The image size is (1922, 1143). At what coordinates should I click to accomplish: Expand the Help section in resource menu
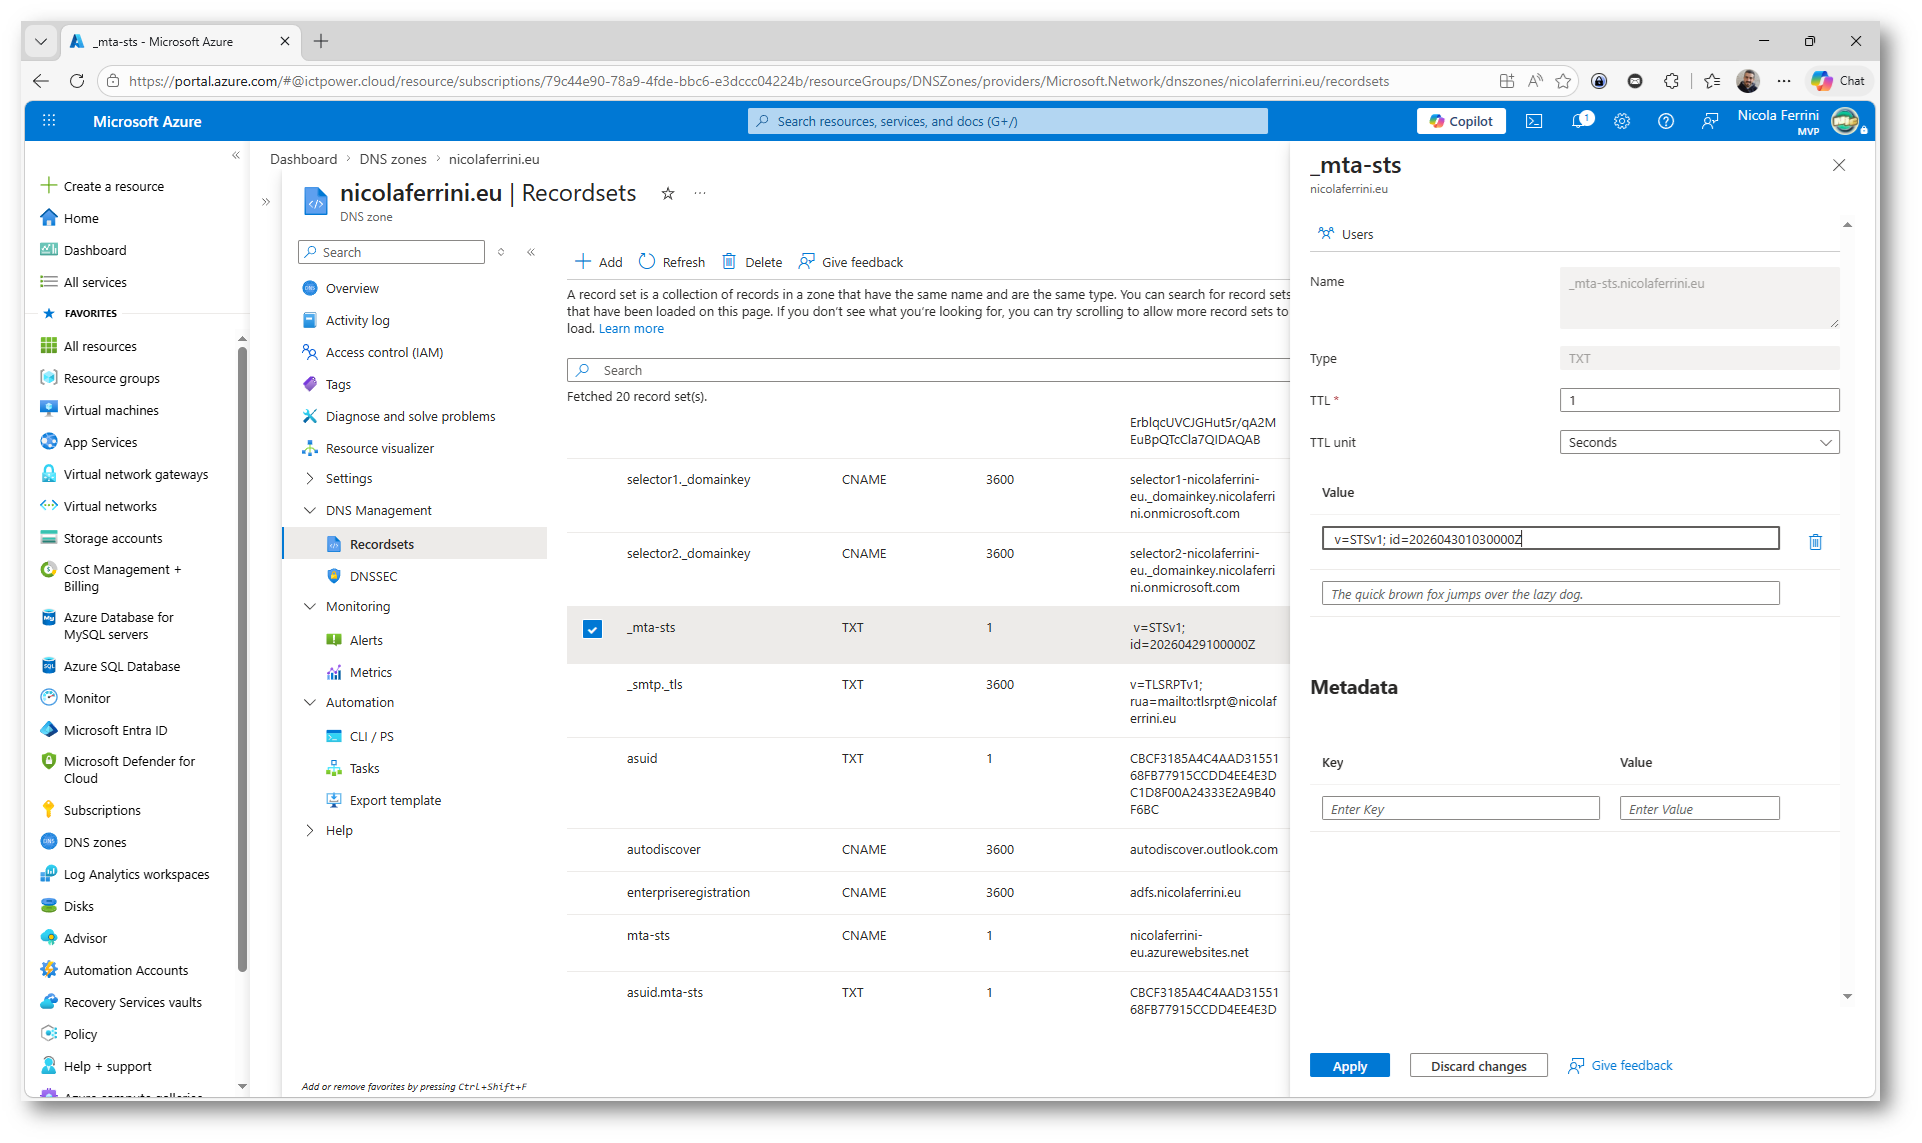click(310, 831)
